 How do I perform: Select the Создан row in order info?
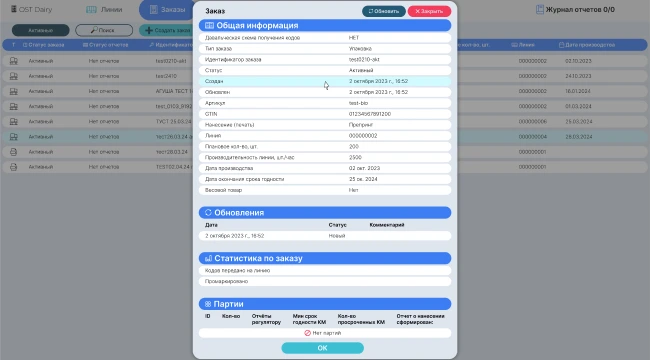point(325,81)
